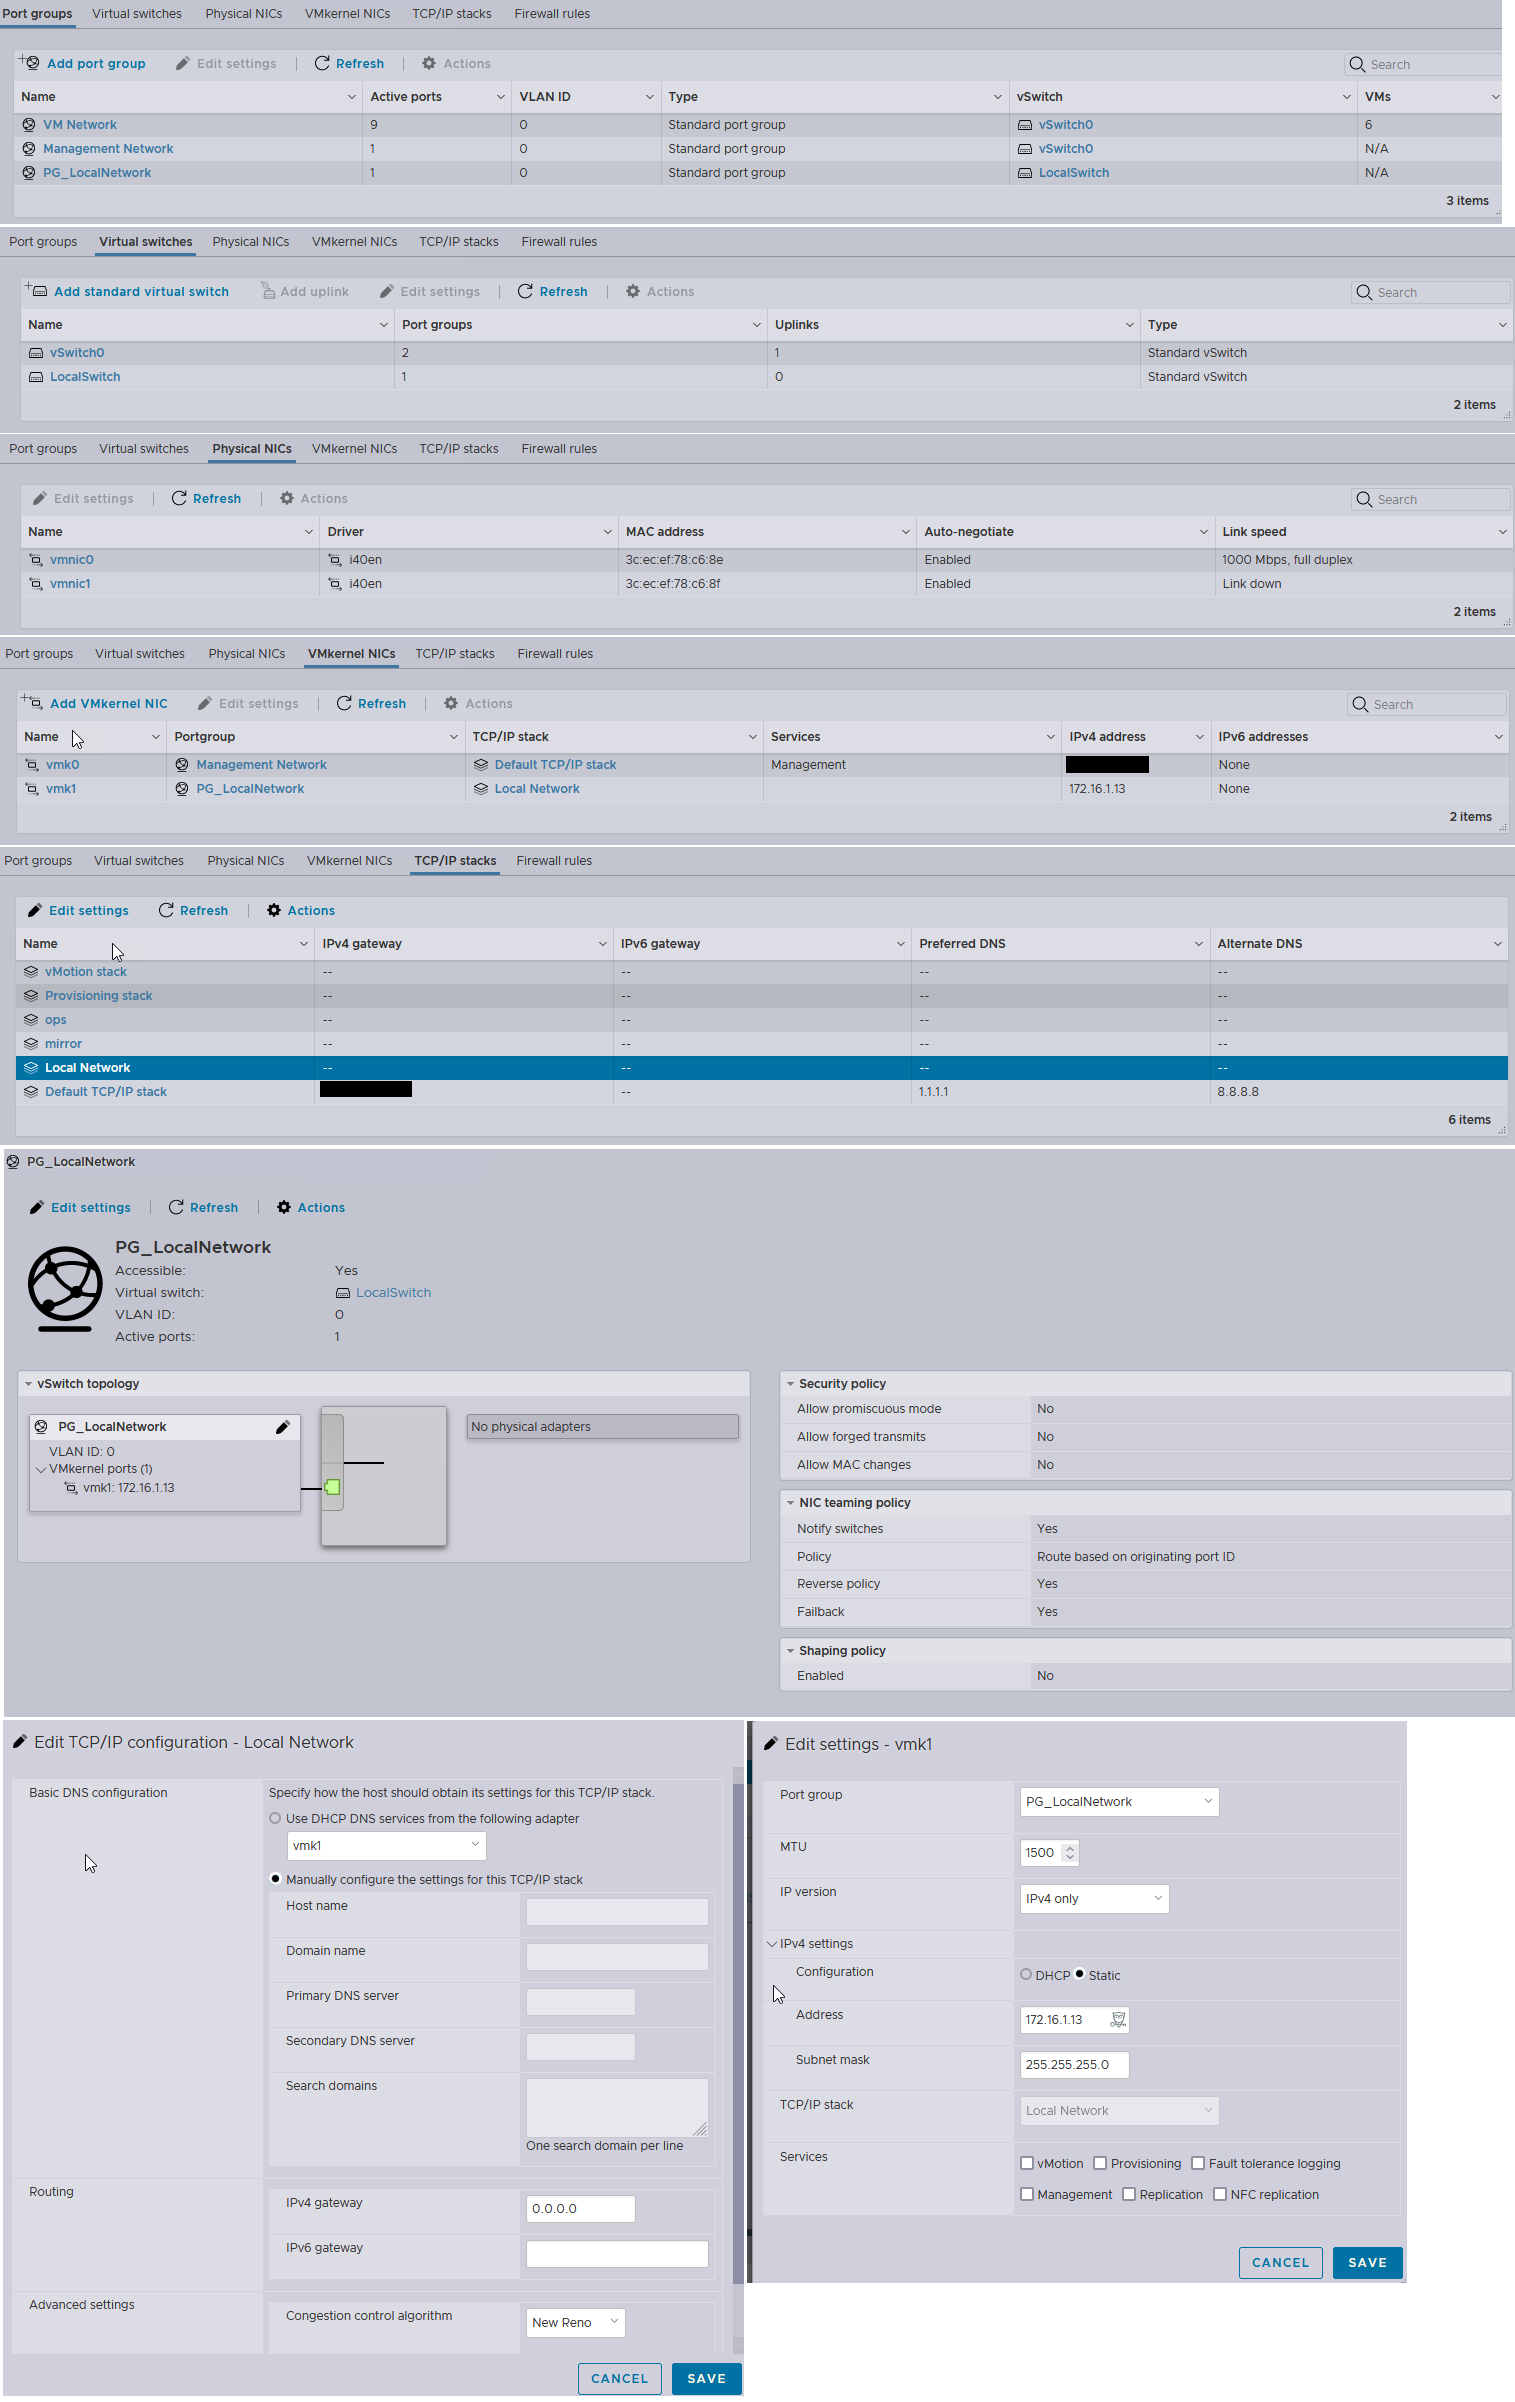Image resolution: width=1515 pixels, height=2402 pixels.
Task: Open the Local Network link in the vmk1 row
Action: pyautogui.click(x=537, y=789)
